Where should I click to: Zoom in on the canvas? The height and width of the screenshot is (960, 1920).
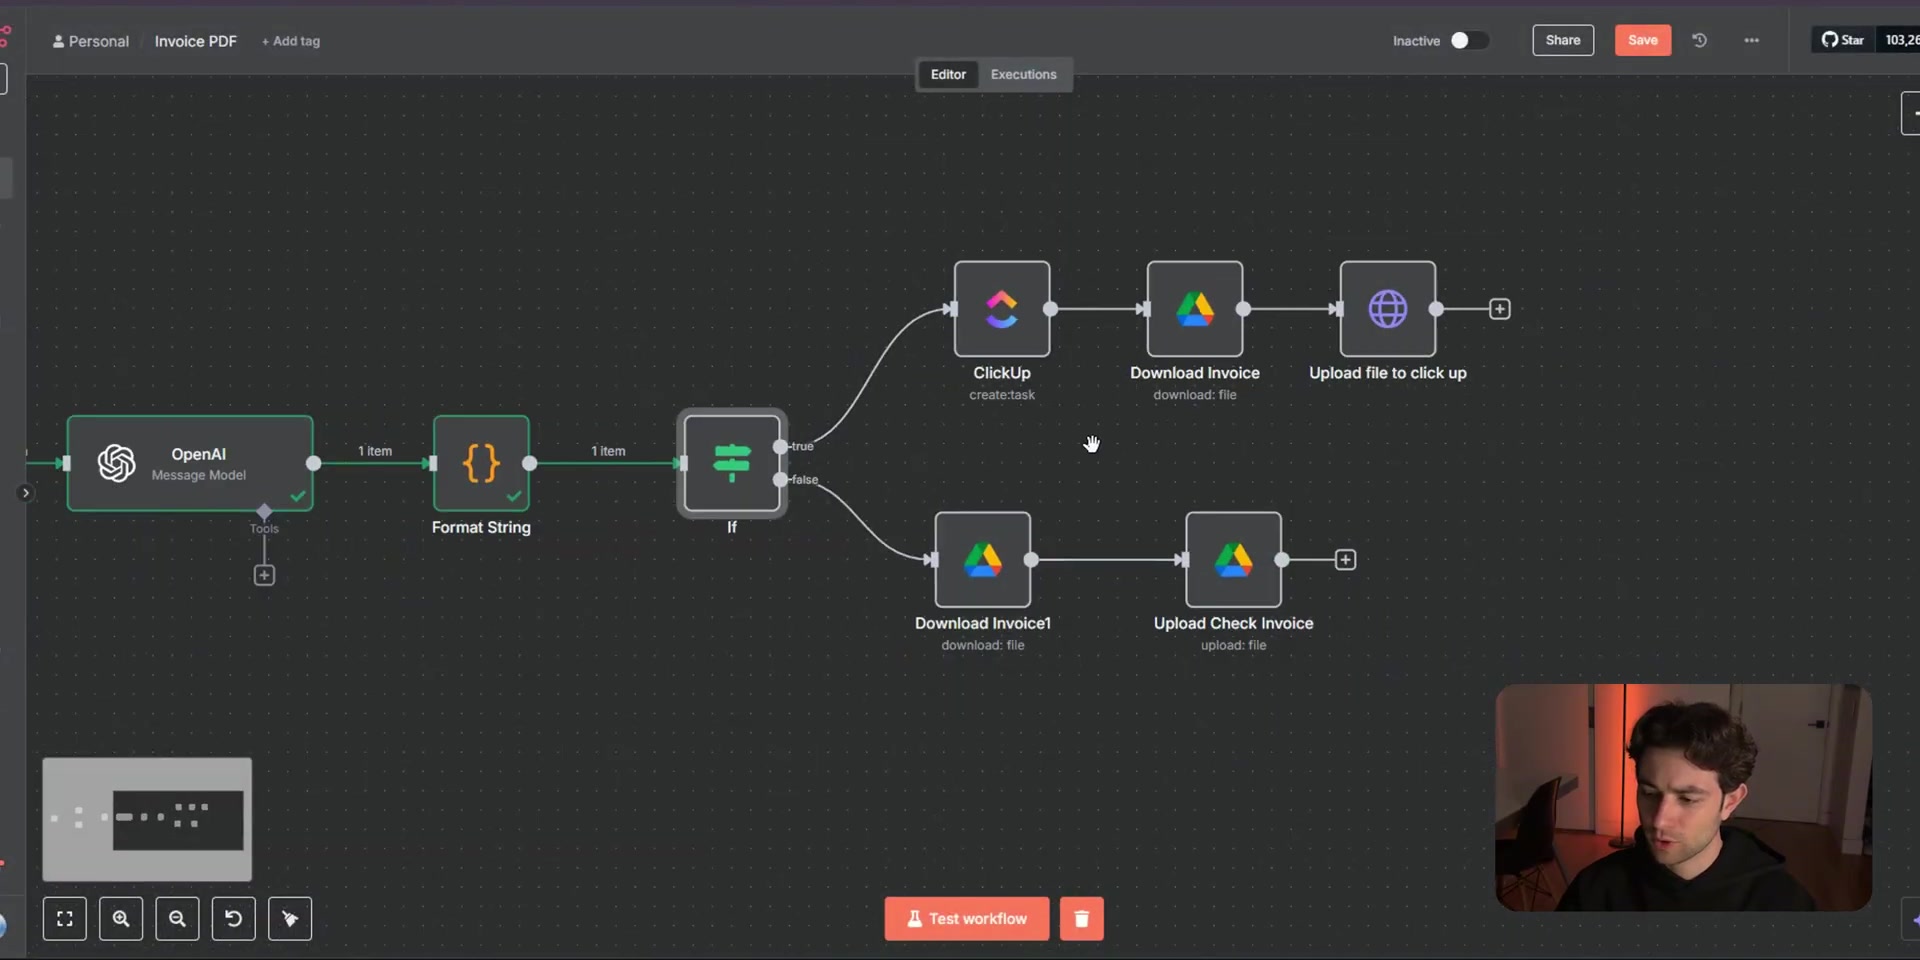pos(121,919)
